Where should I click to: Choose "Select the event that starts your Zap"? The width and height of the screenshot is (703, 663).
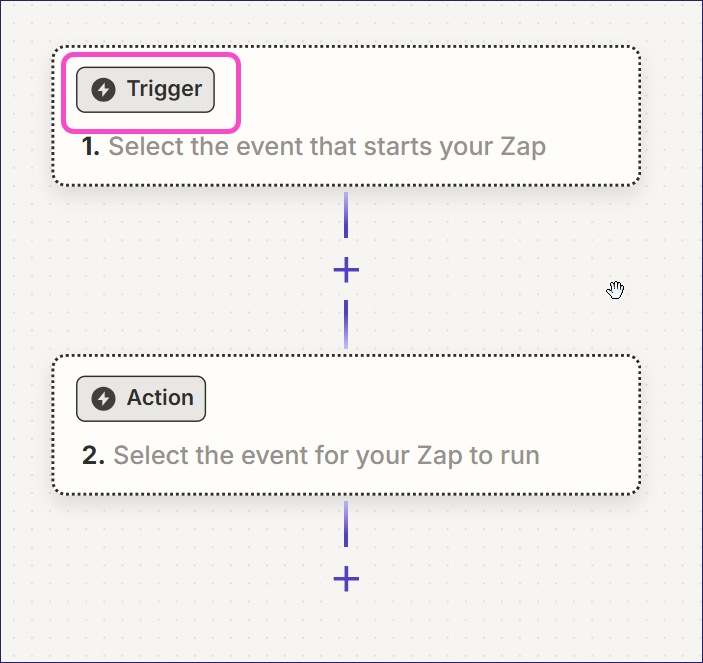326,147
